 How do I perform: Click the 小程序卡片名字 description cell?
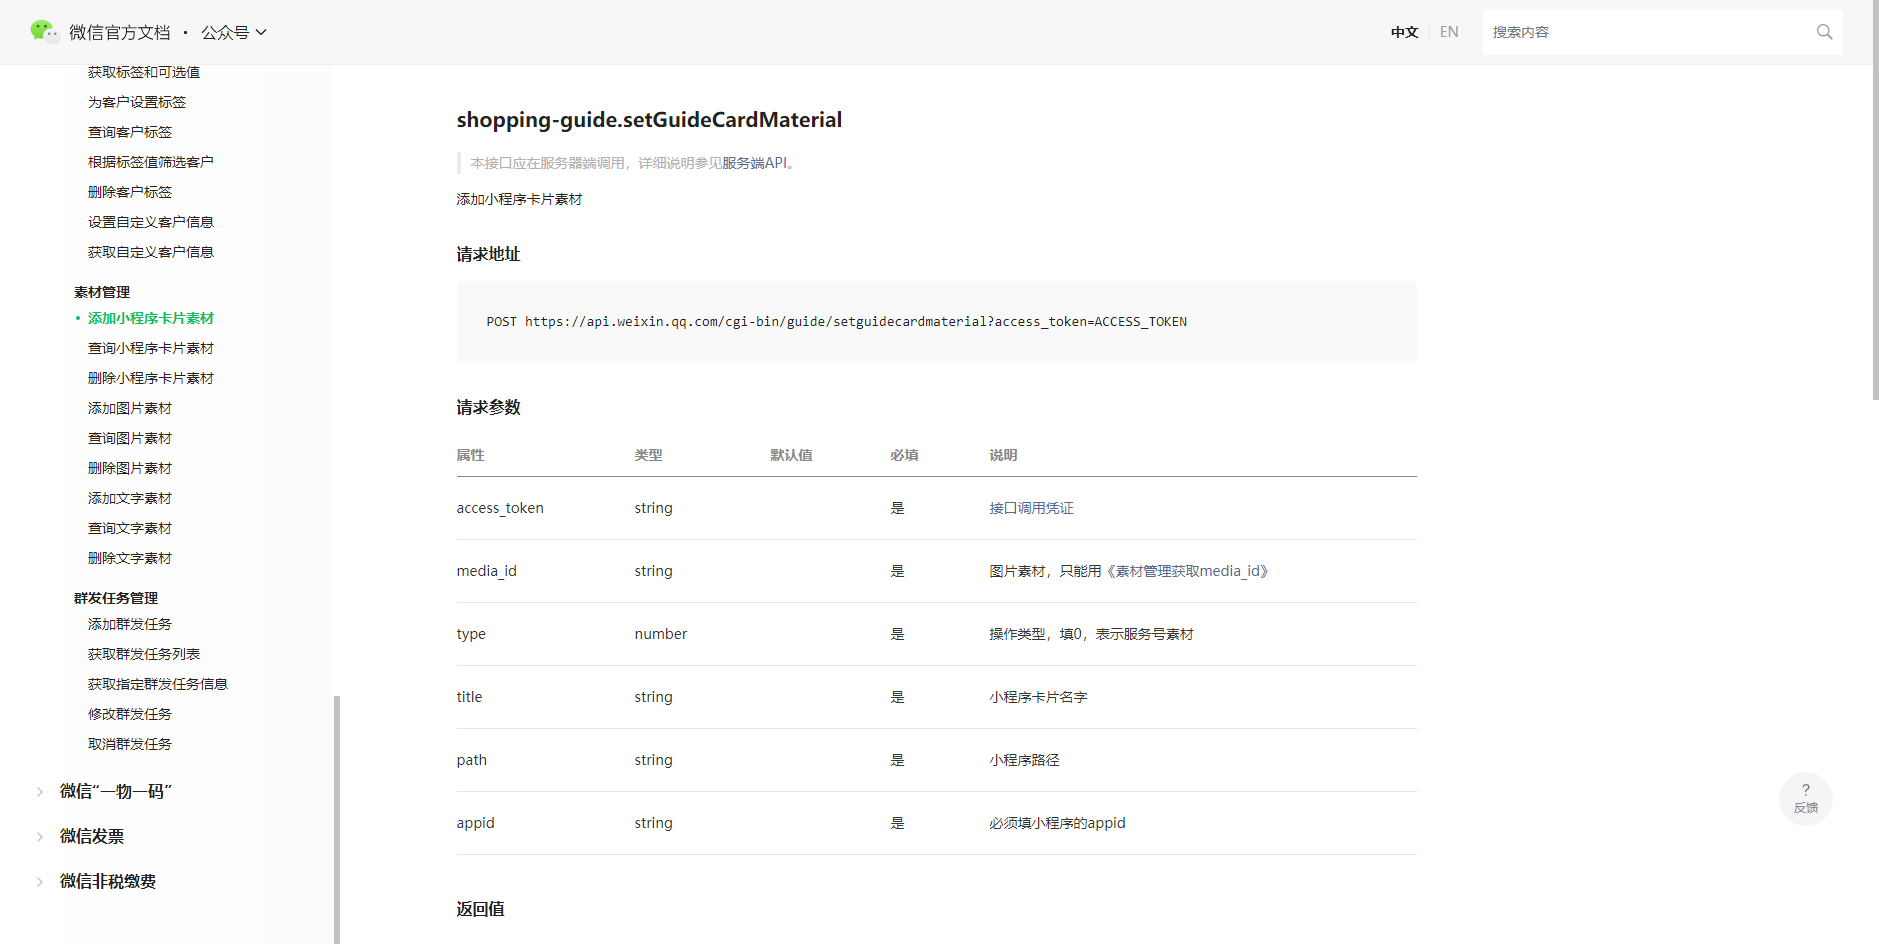[1038, 697]
